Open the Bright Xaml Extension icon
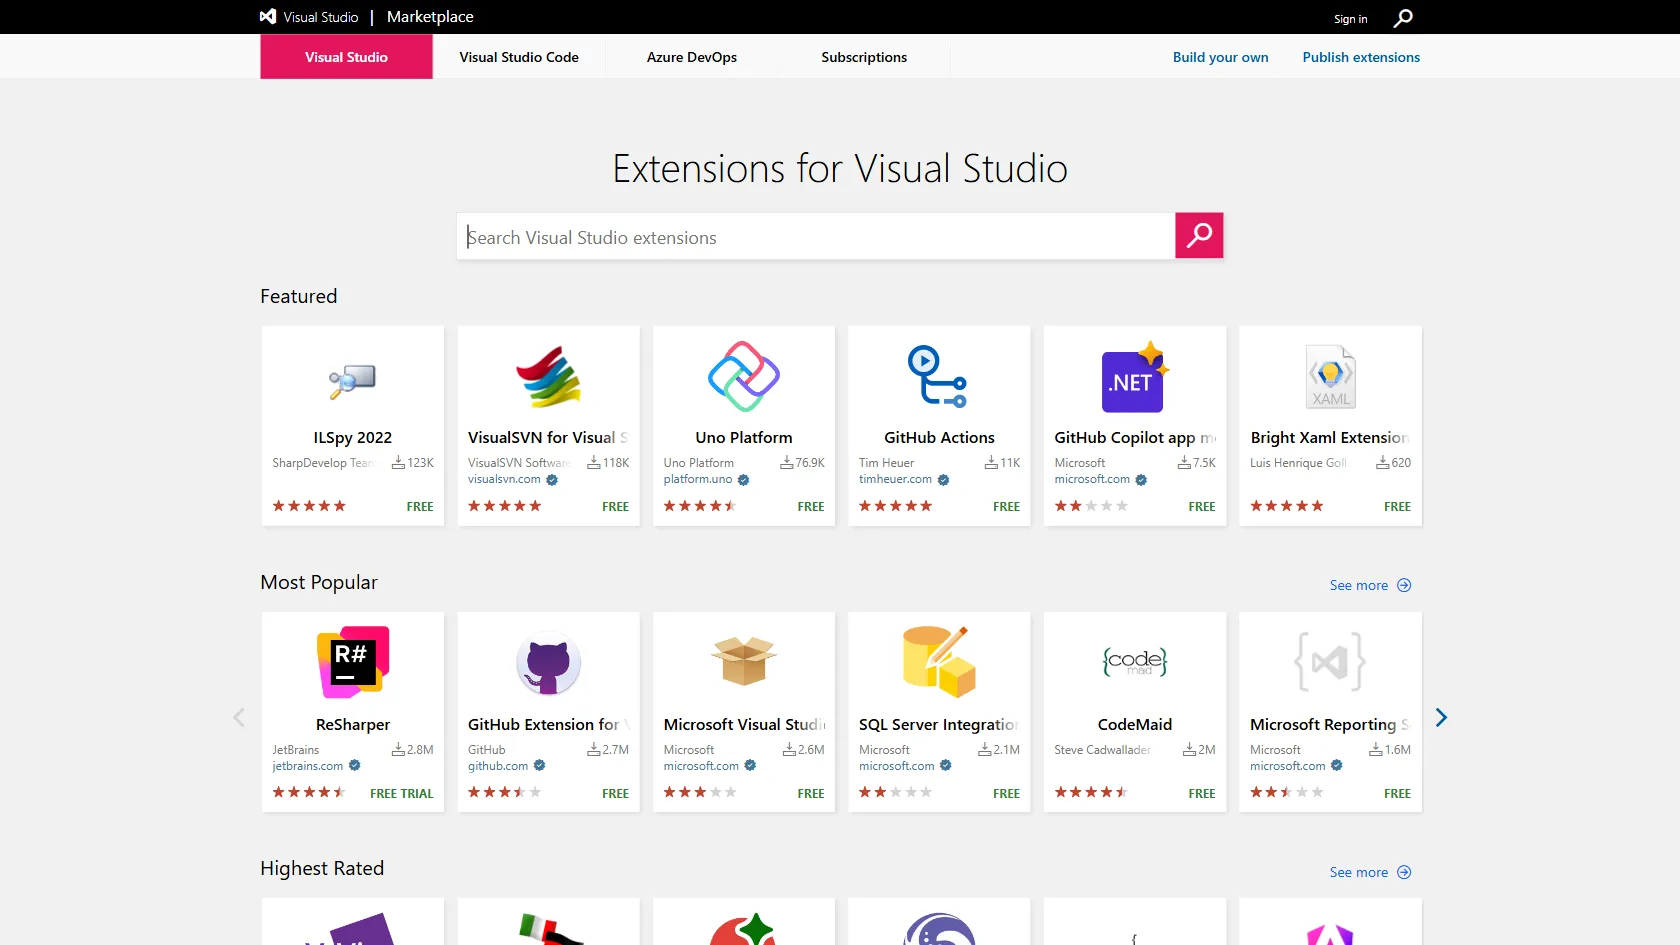This screenshot has width=1680, height=945. [x=1330, y=377]
